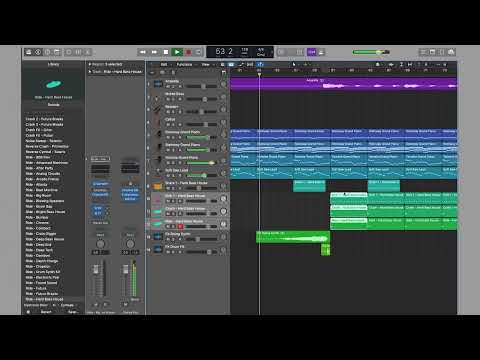The image size is (480, 360).
Task: Open the tracks area View menu
Action: coord(206,64)
